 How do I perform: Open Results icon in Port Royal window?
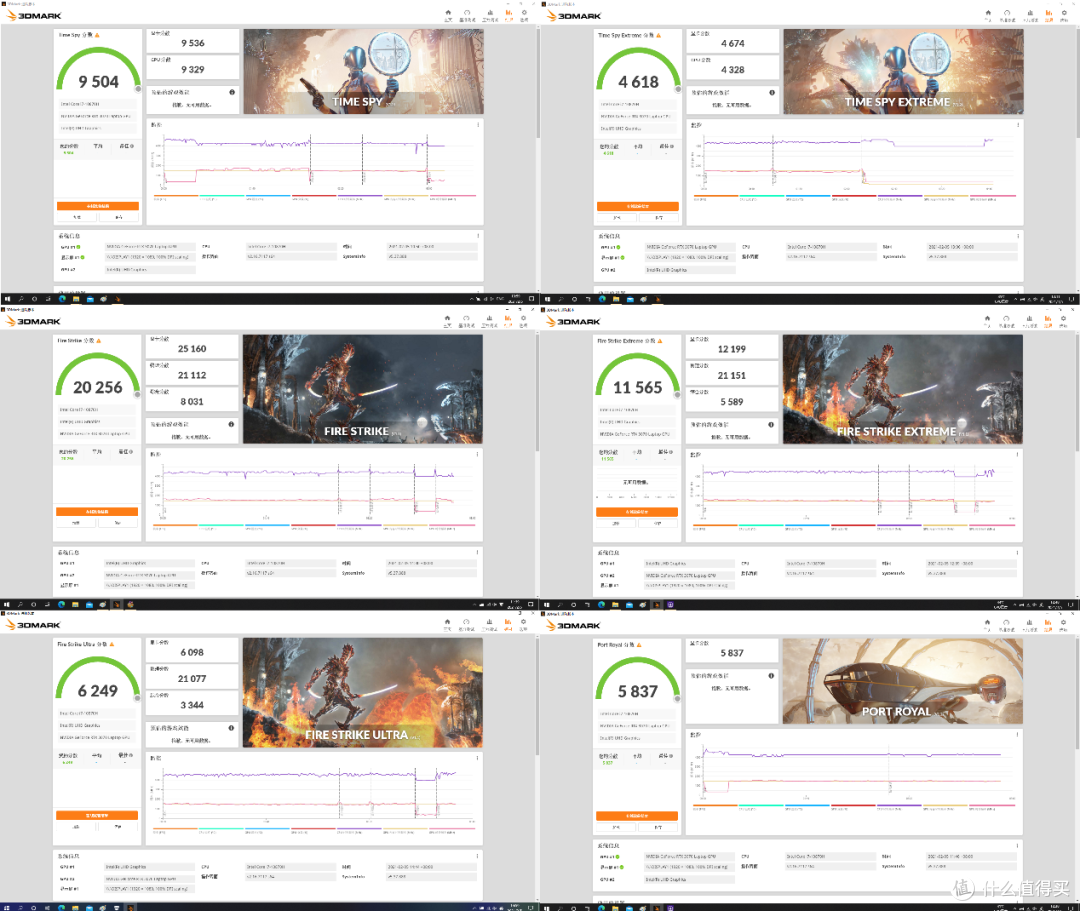[1048, 624]
